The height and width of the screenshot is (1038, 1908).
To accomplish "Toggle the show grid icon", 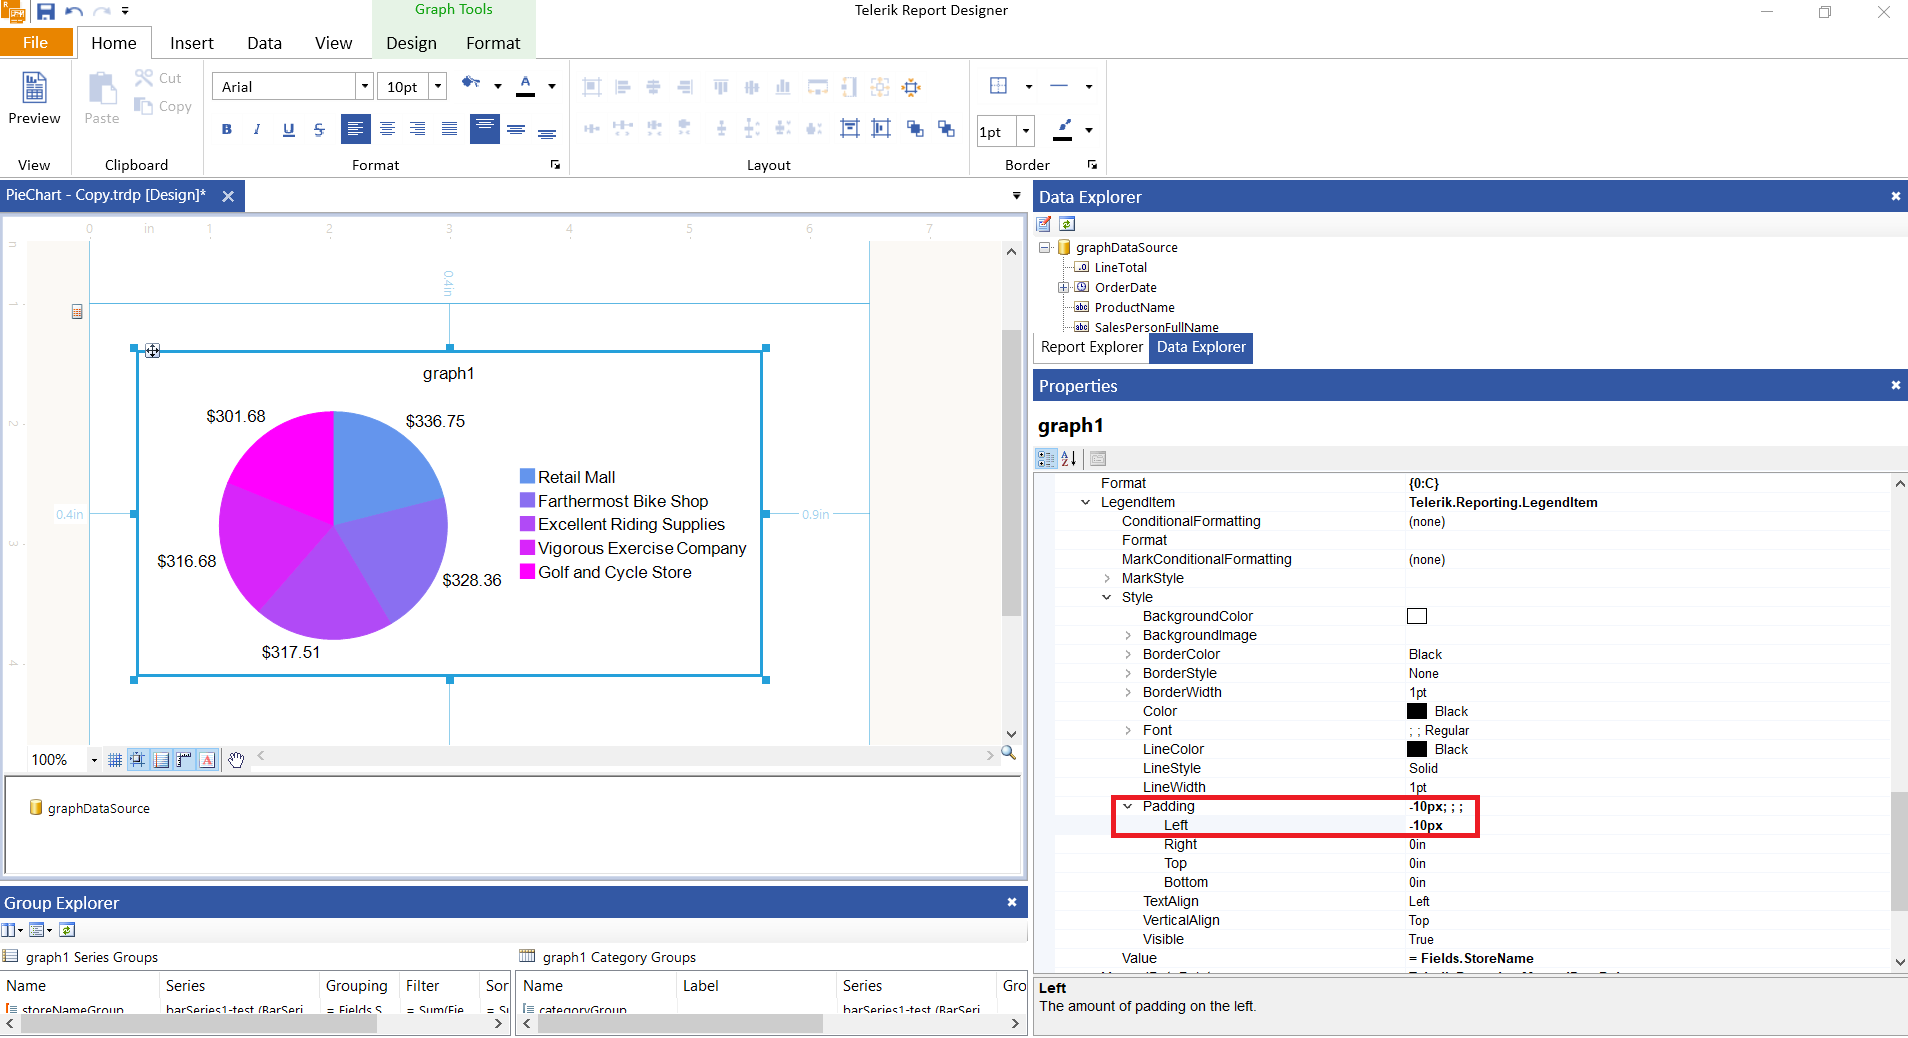I will (115, 760).
